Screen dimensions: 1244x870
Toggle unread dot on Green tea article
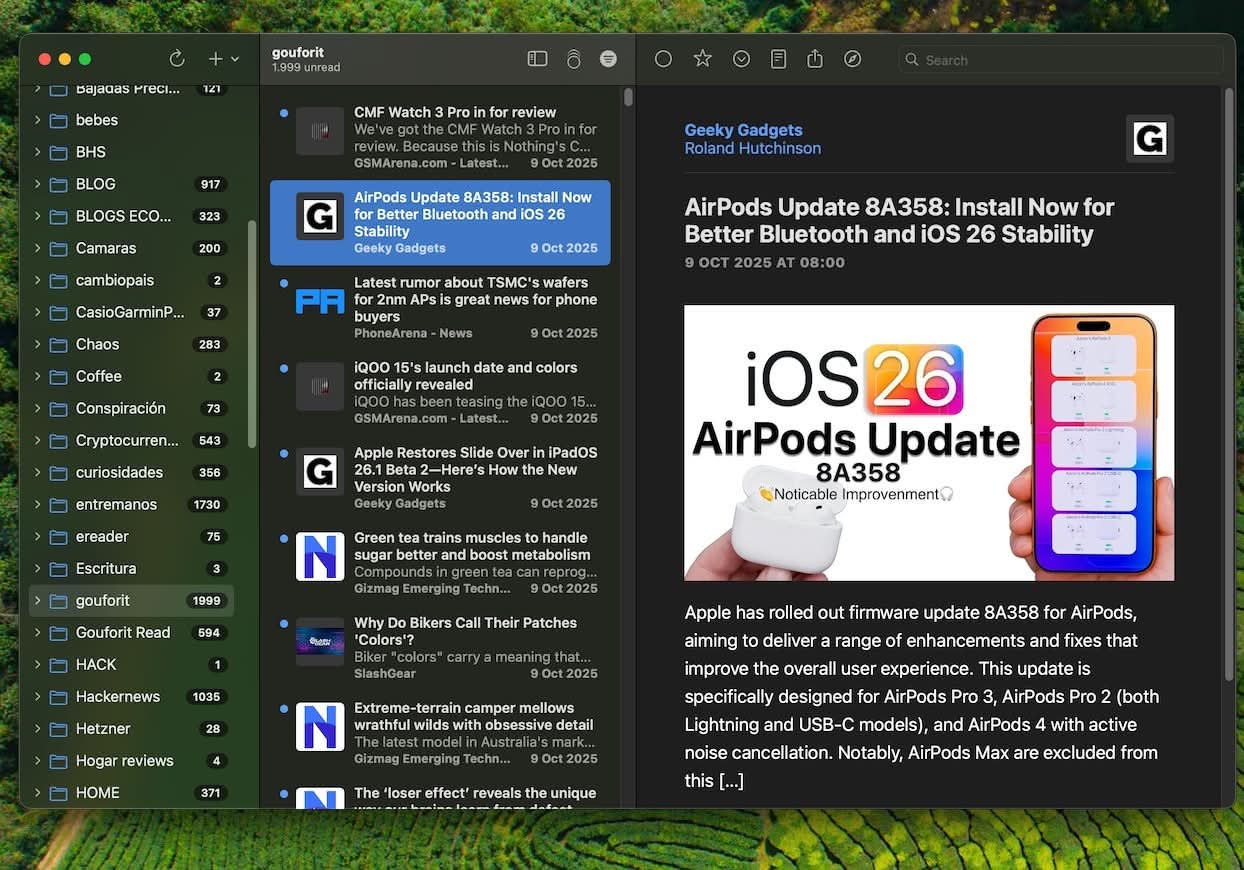click(x=284, y=539)
